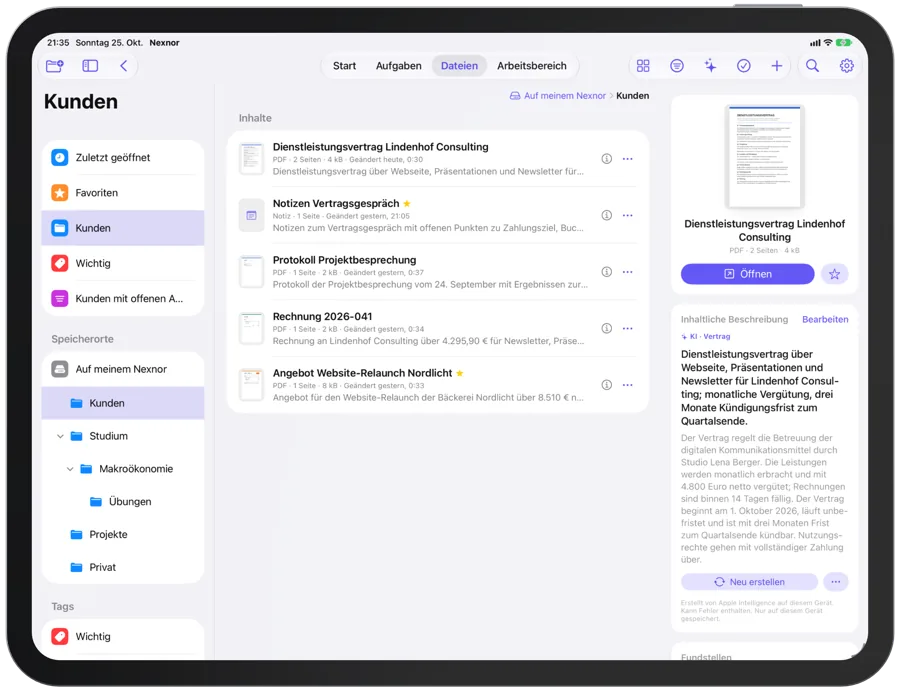Open Kunden mit offenen A... list
Image resolution: width=900 pixels, height=691 pixels.
coord(123,298)
